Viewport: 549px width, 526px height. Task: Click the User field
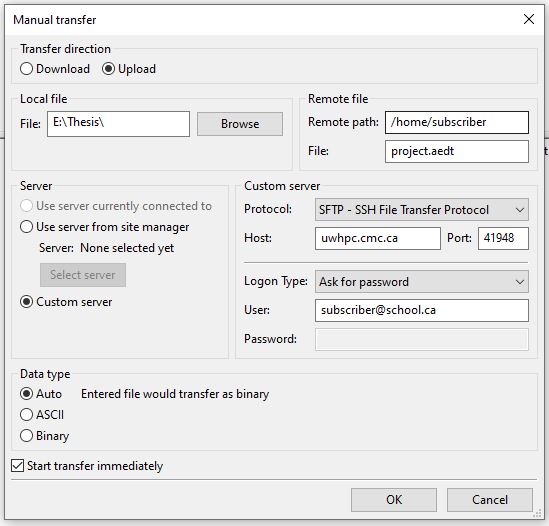[x=422, y=310]
